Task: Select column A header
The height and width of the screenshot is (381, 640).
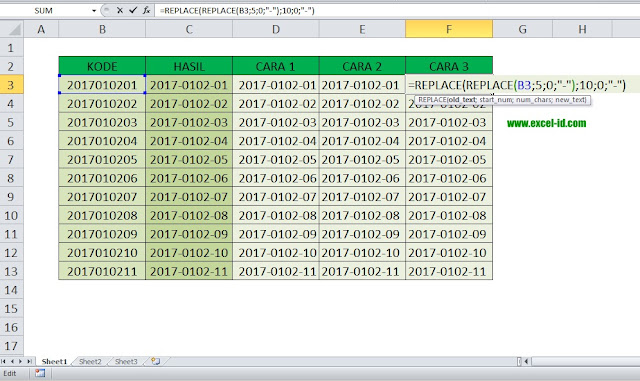Action: tap(41, 29)
